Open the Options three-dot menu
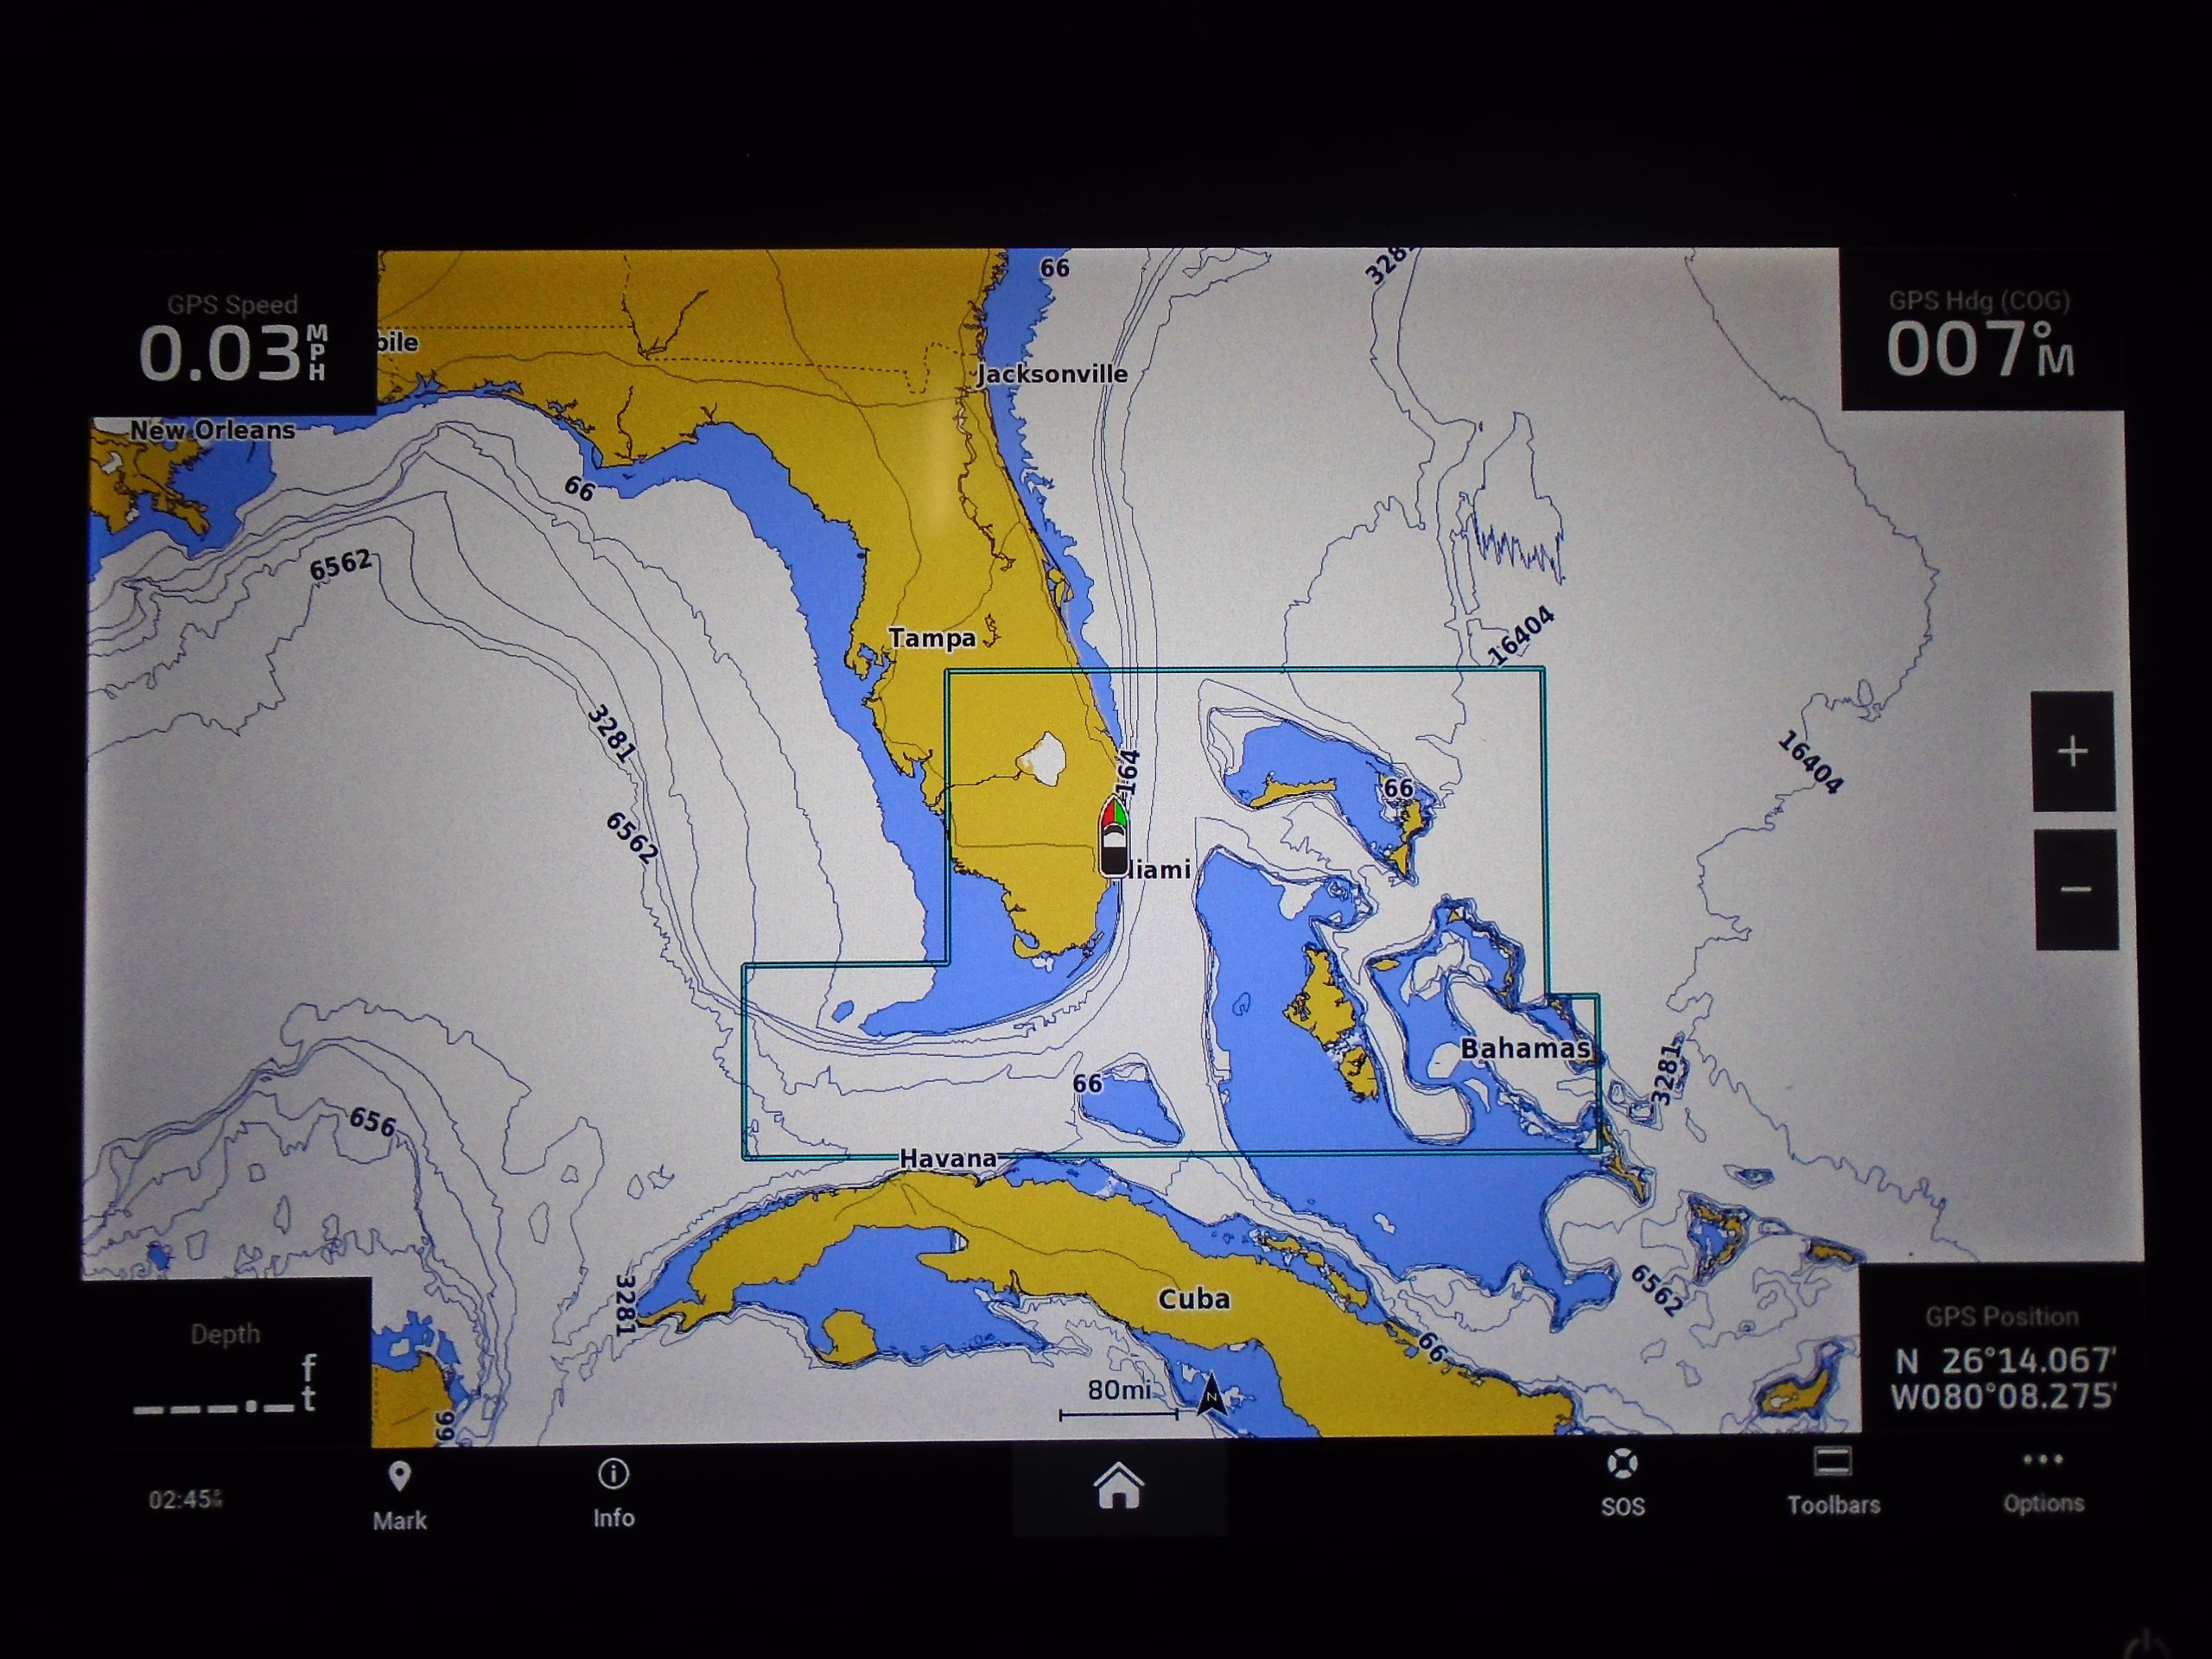Viewport: 2212px width, 1659px height. coord(2042,1460)
